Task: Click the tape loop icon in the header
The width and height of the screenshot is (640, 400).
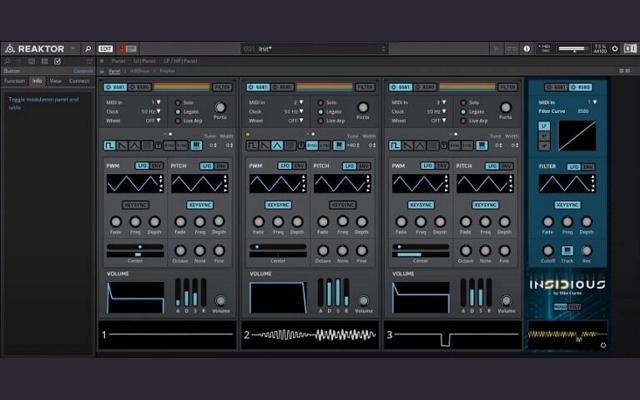Action: (x=511, y=49)
